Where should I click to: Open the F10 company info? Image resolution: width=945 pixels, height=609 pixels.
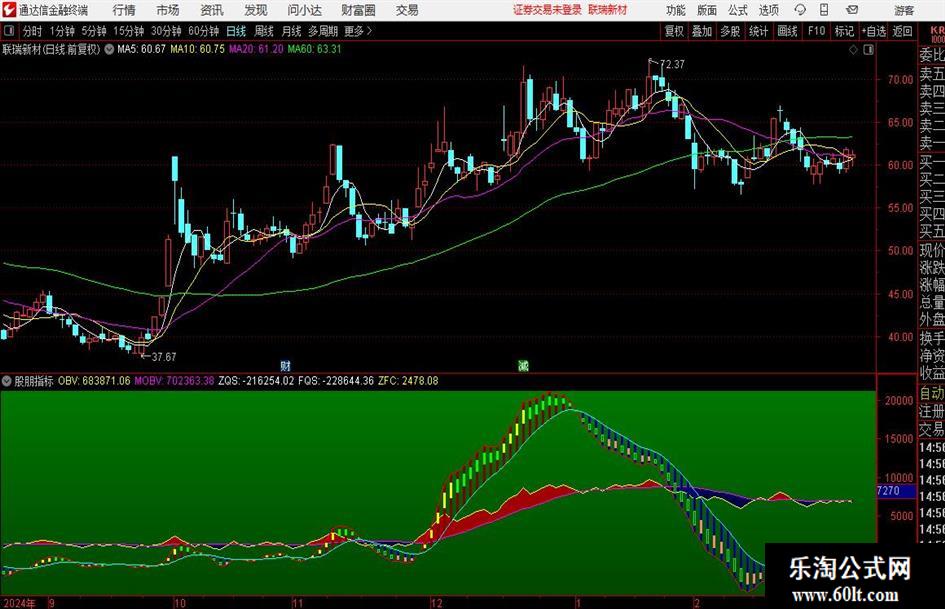tap(817, 31)
